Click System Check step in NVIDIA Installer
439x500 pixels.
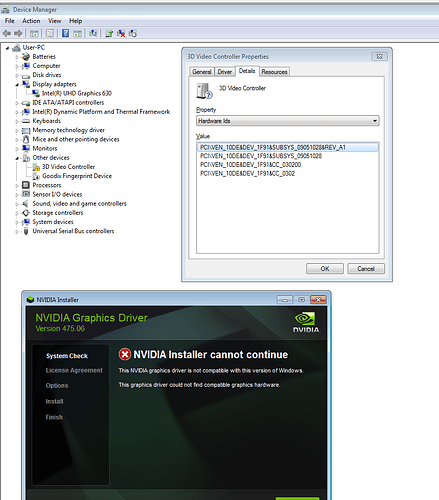[67, 356]
